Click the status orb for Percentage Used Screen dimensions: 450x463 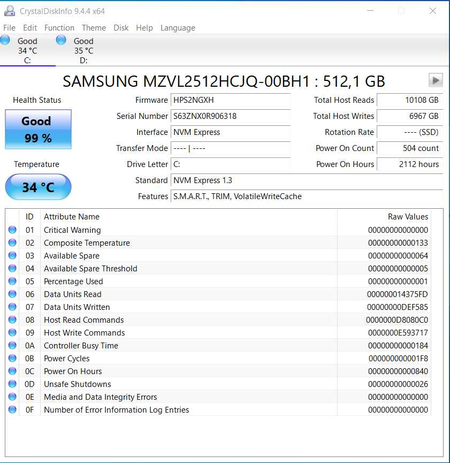click(x=12, y=281)
